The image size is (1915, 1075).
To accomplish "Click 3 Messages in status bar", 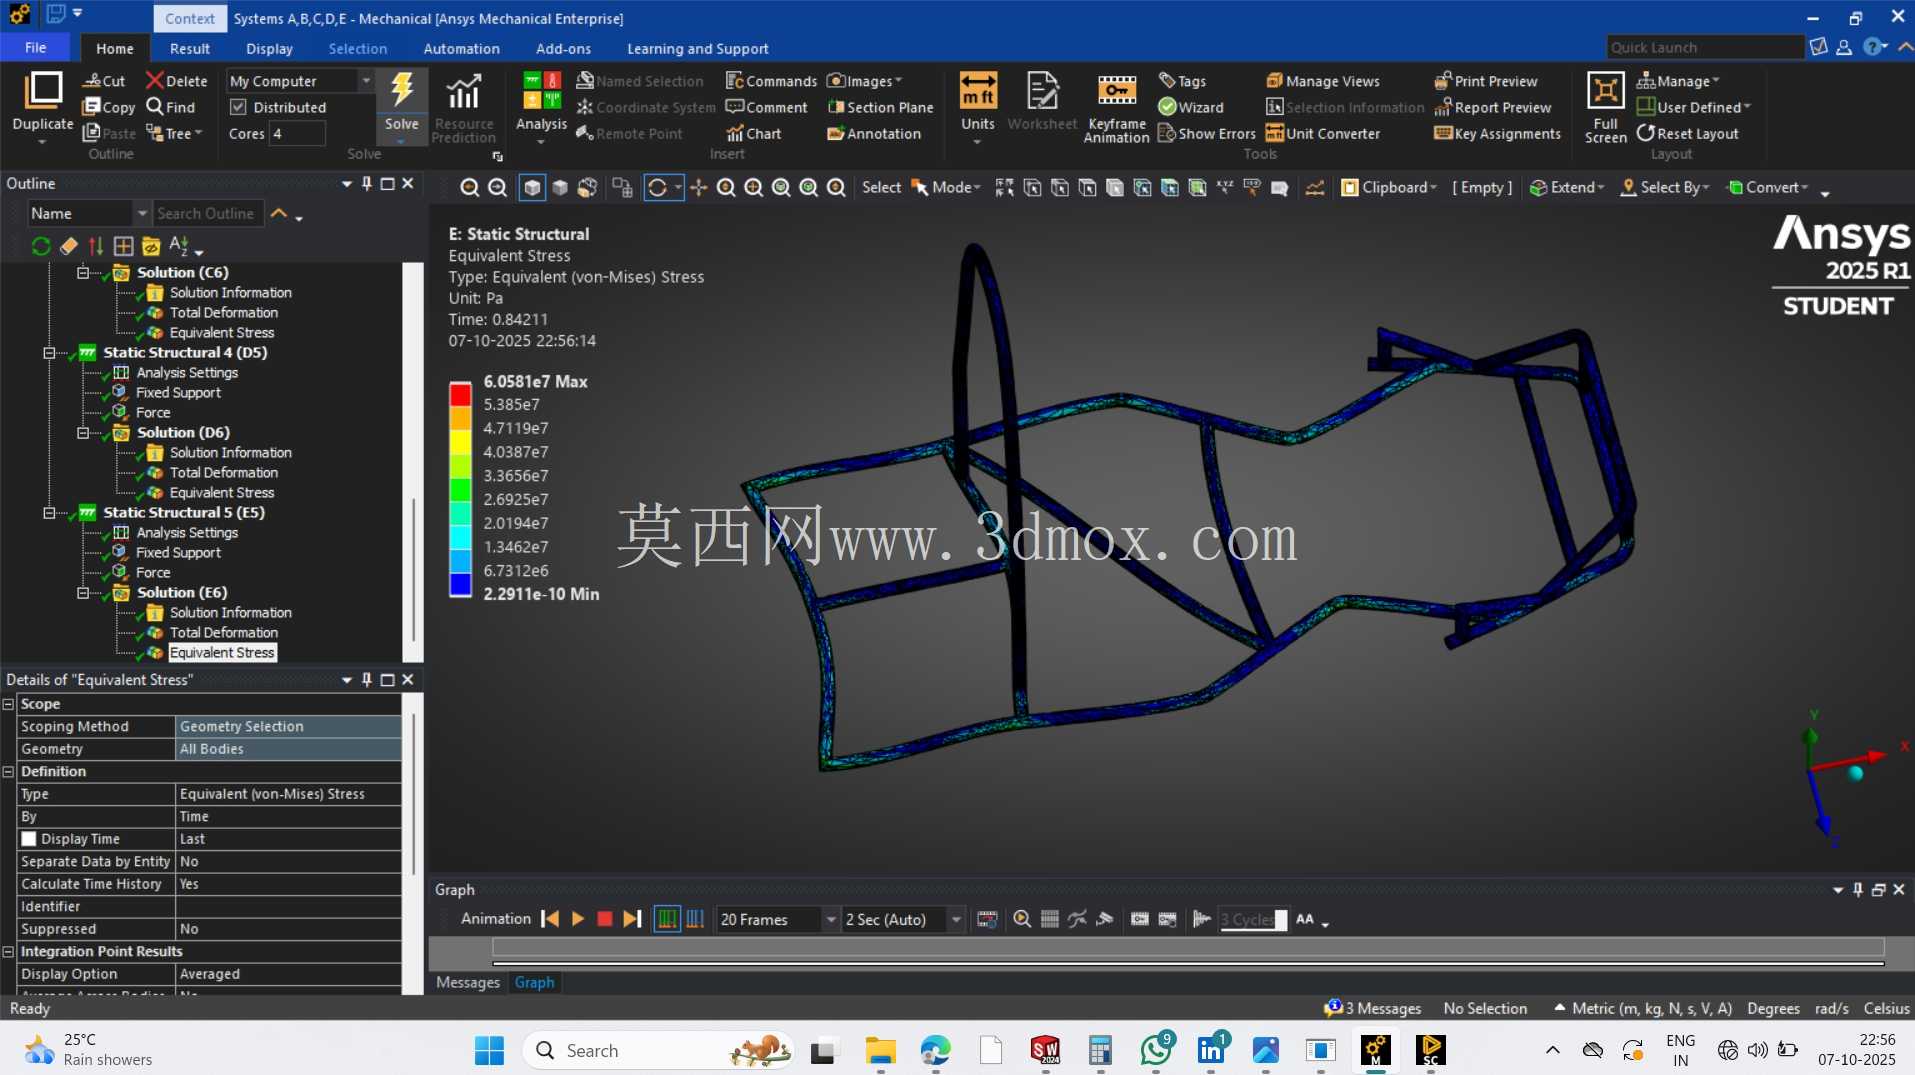I will point(1372,1008).
